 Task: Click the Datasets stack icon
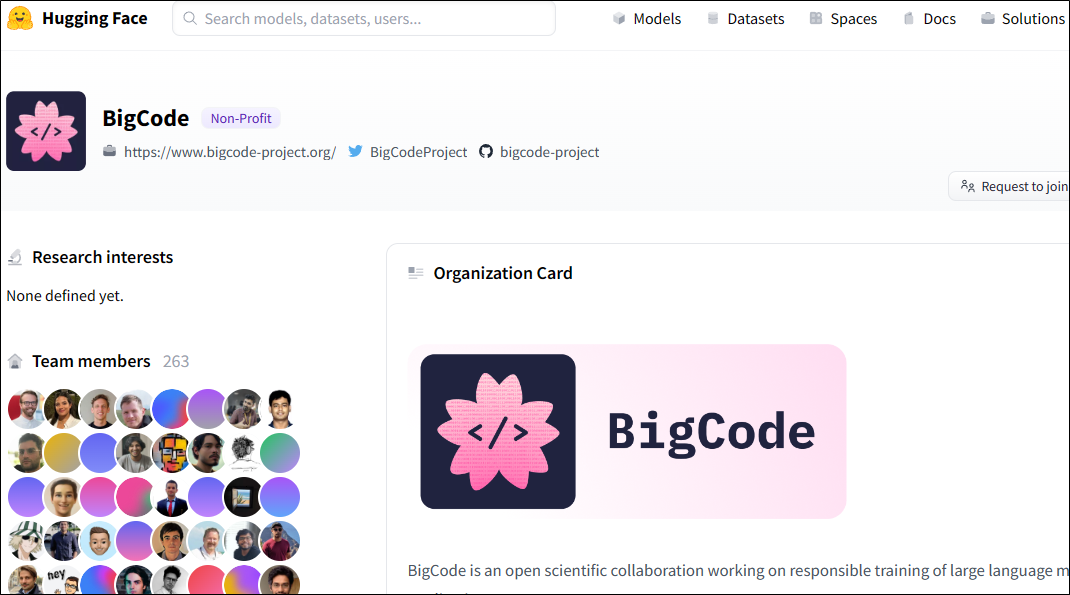click(713, 18)
